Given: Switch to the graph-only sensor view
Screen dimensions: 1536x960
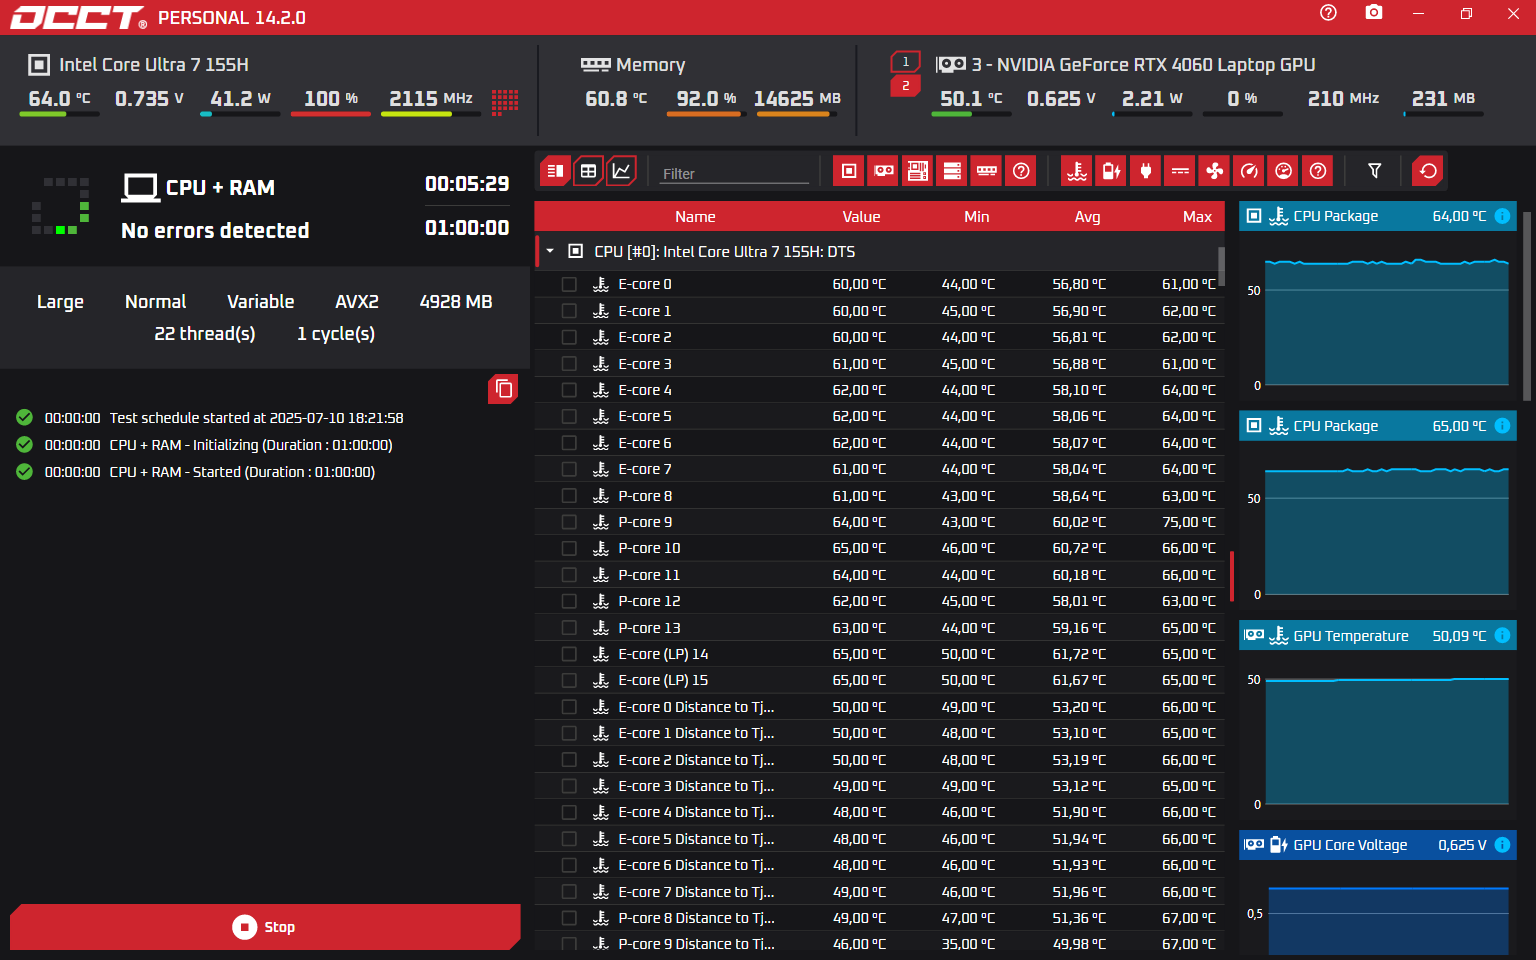Looking at the screenshot, I should click(x=621, y=171).
